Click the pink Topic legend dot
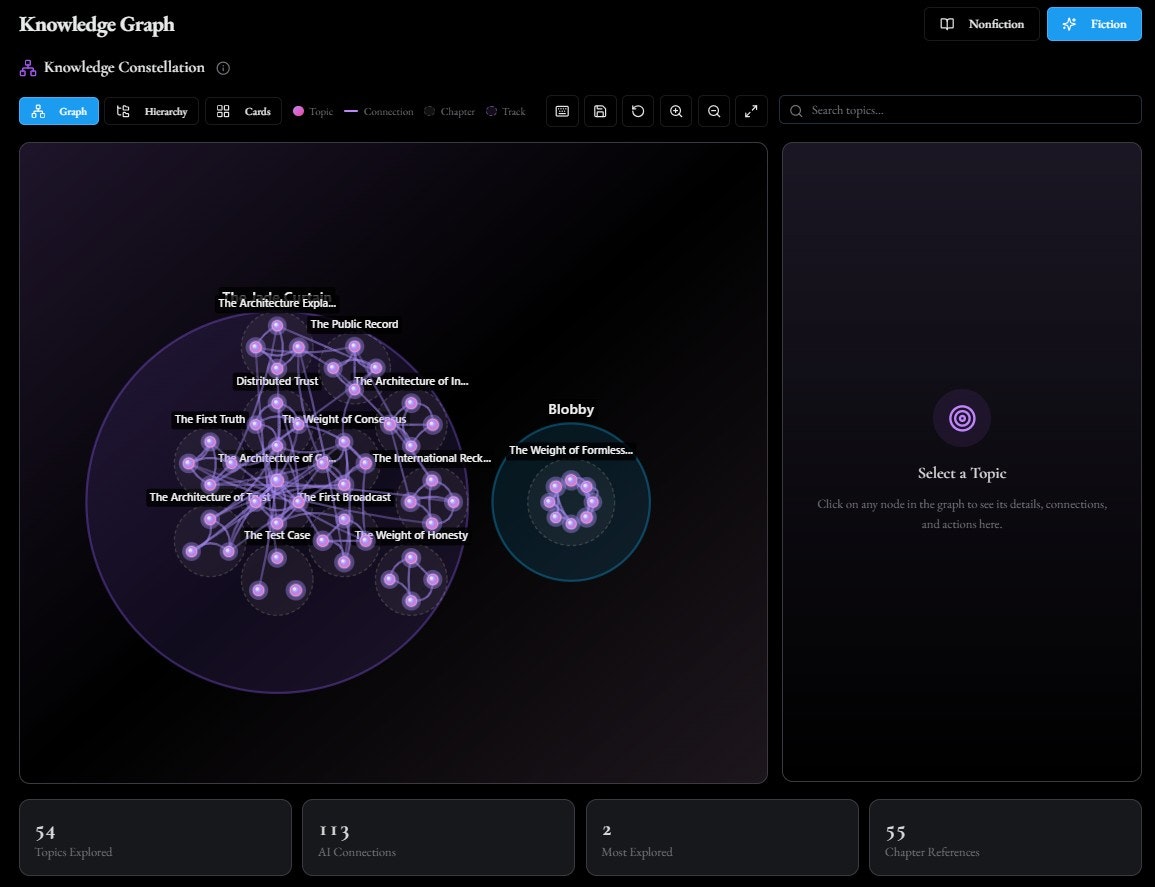This screenshot has height=887, width=1155. pos(298,111)
